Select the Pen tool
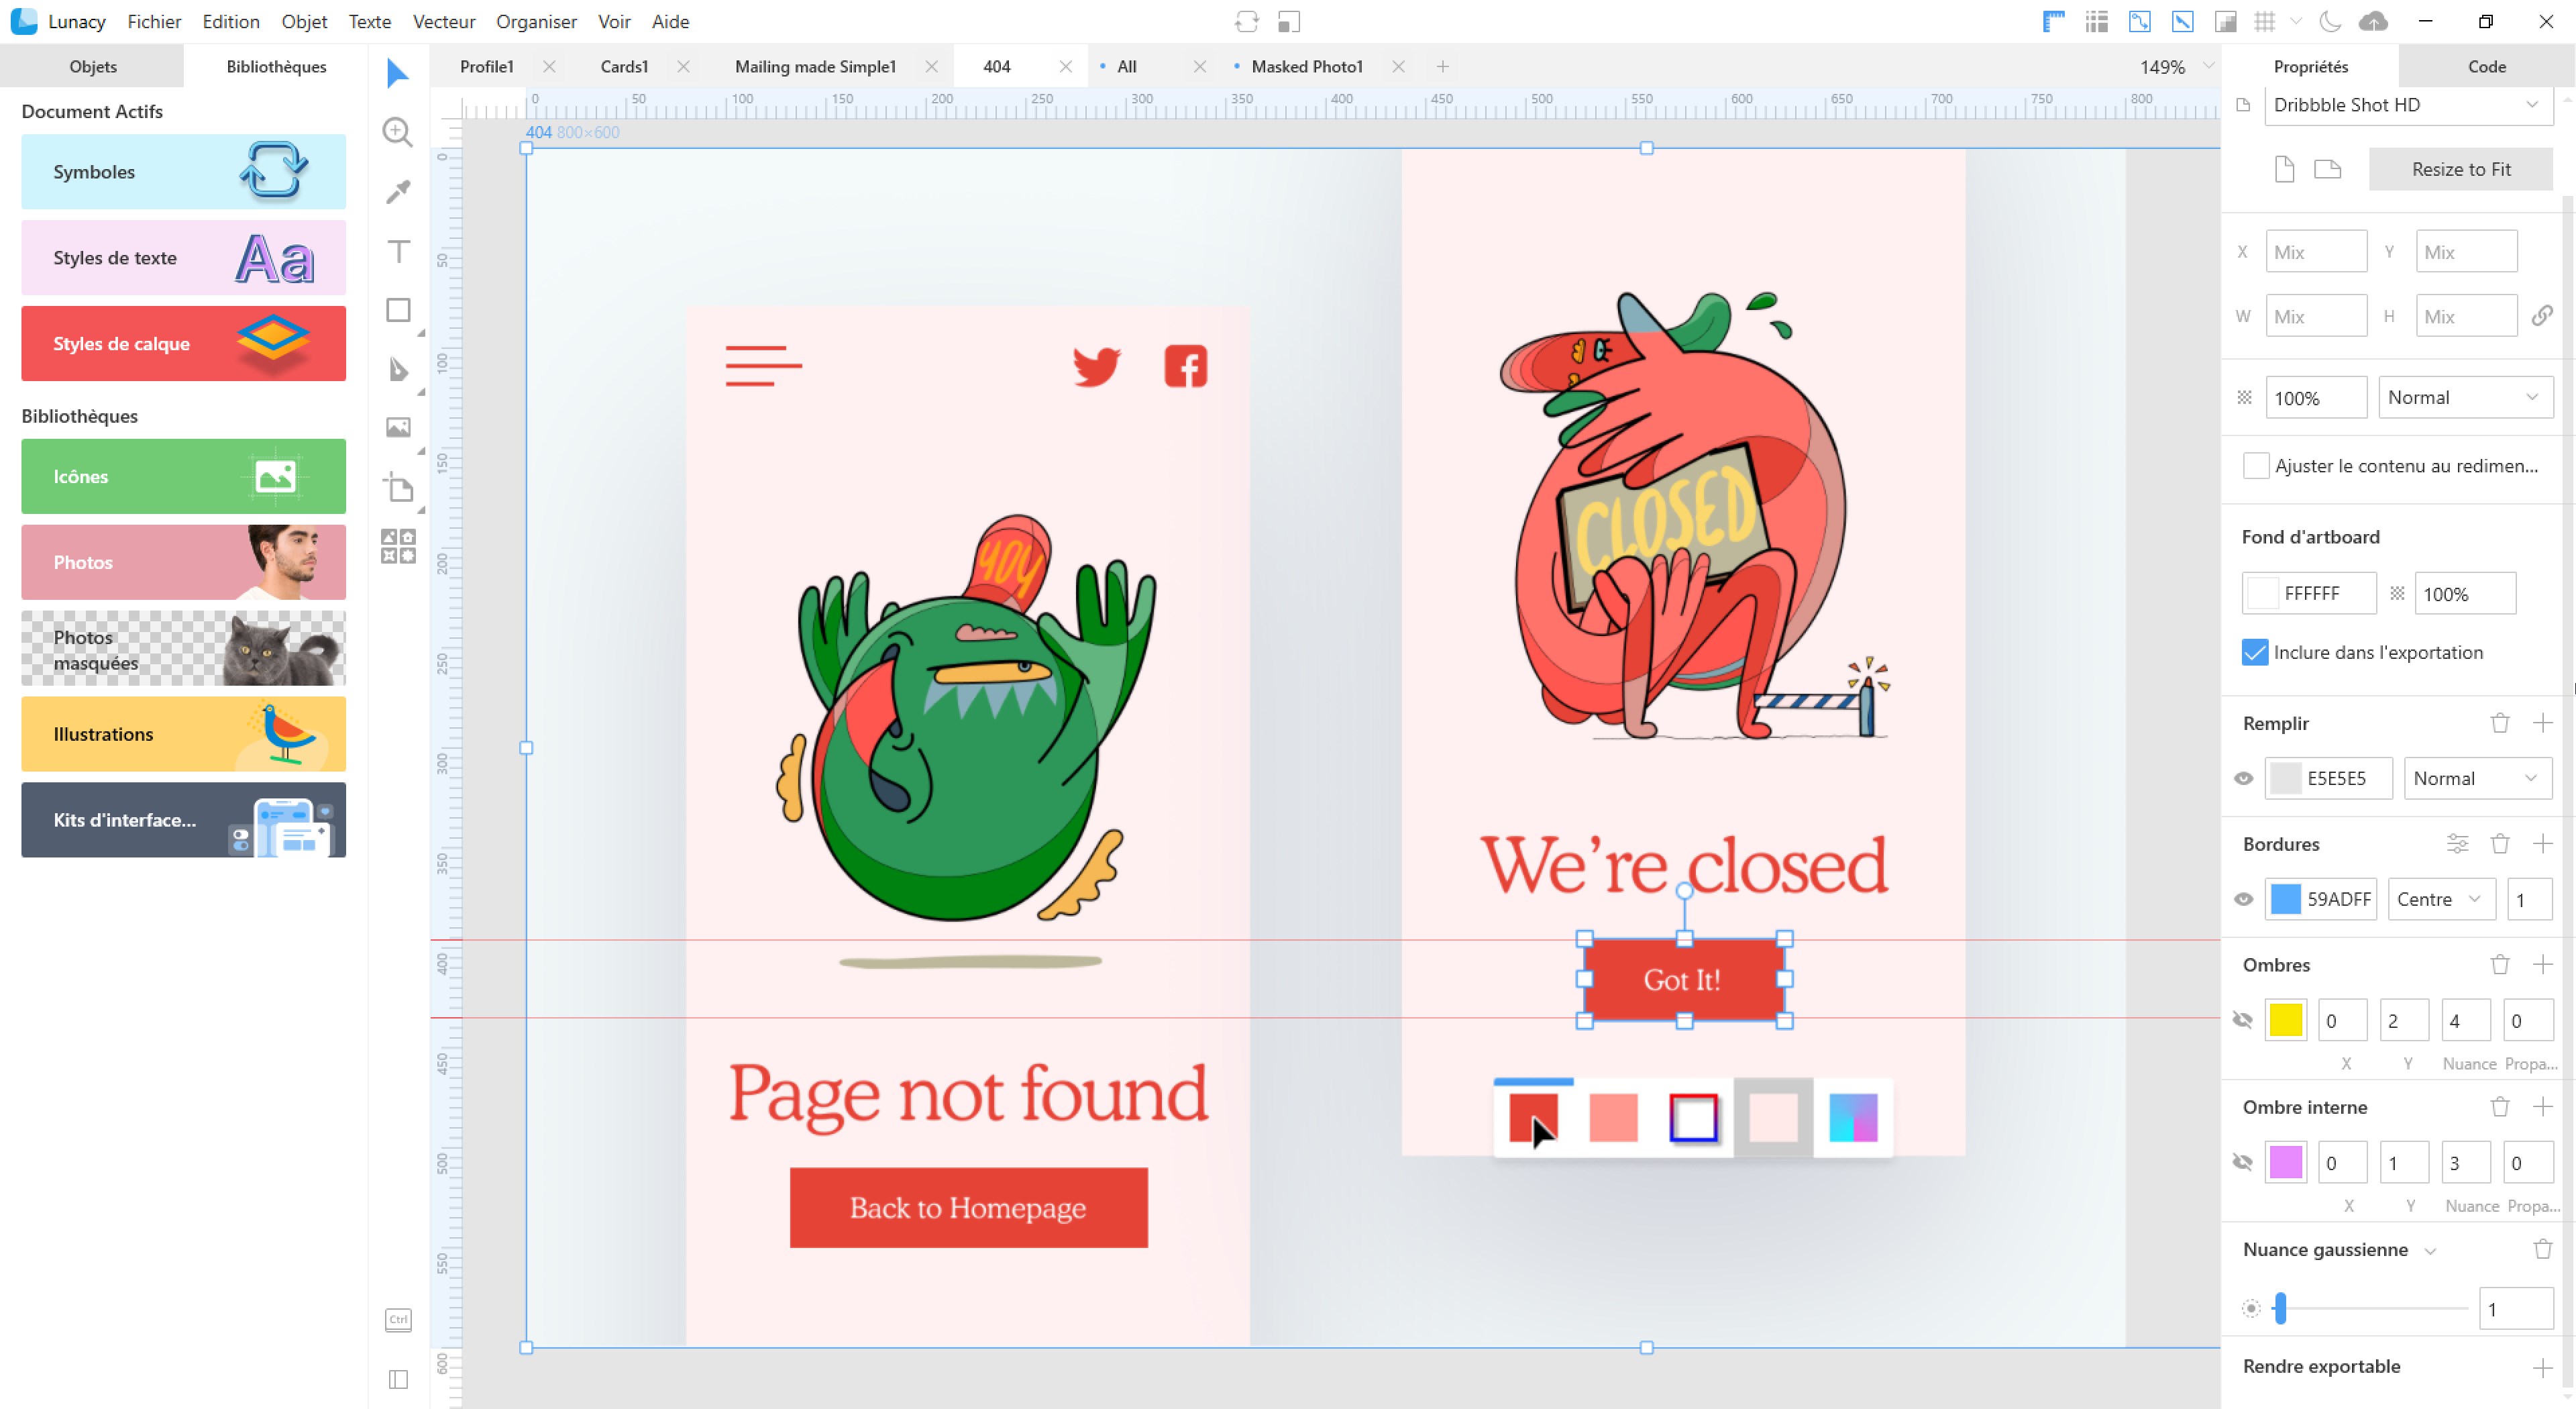The width and height of the screenshot is (2576, 1409). coord(397,369)
